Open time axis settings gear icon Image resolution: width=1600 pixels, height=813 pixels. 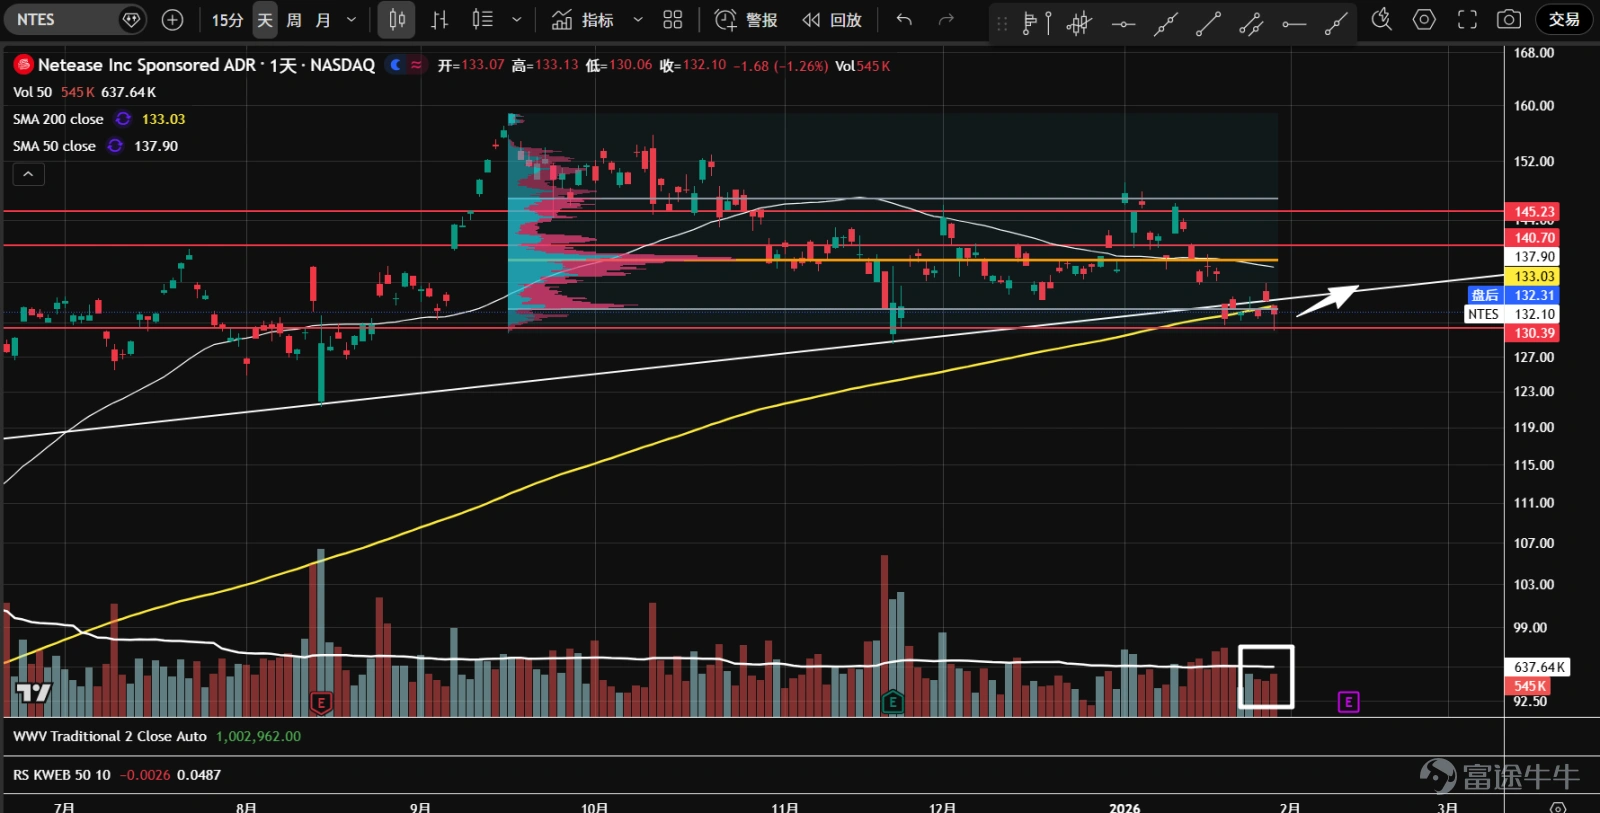click(x=1557, y=806)
